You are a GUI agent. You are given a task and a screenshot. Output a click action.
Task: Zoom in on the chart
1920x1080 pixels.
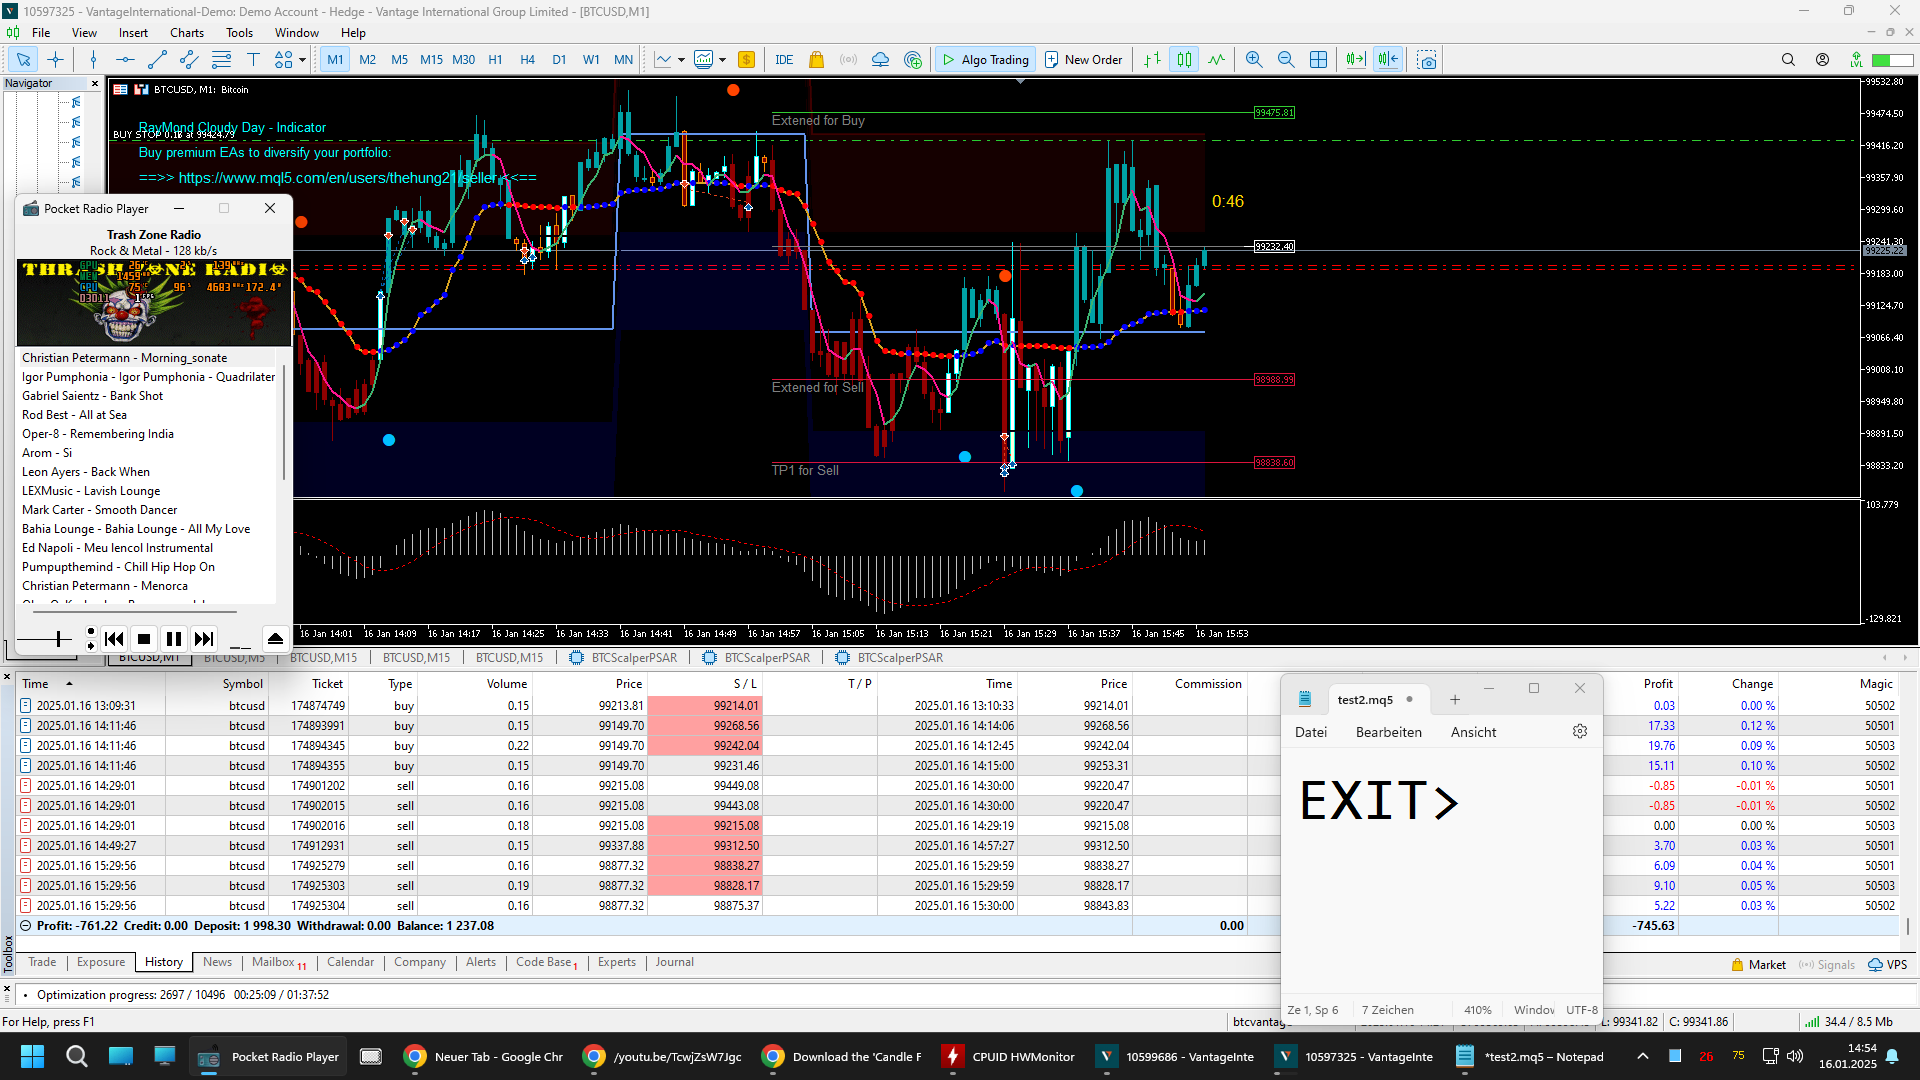coord(1254,60)
